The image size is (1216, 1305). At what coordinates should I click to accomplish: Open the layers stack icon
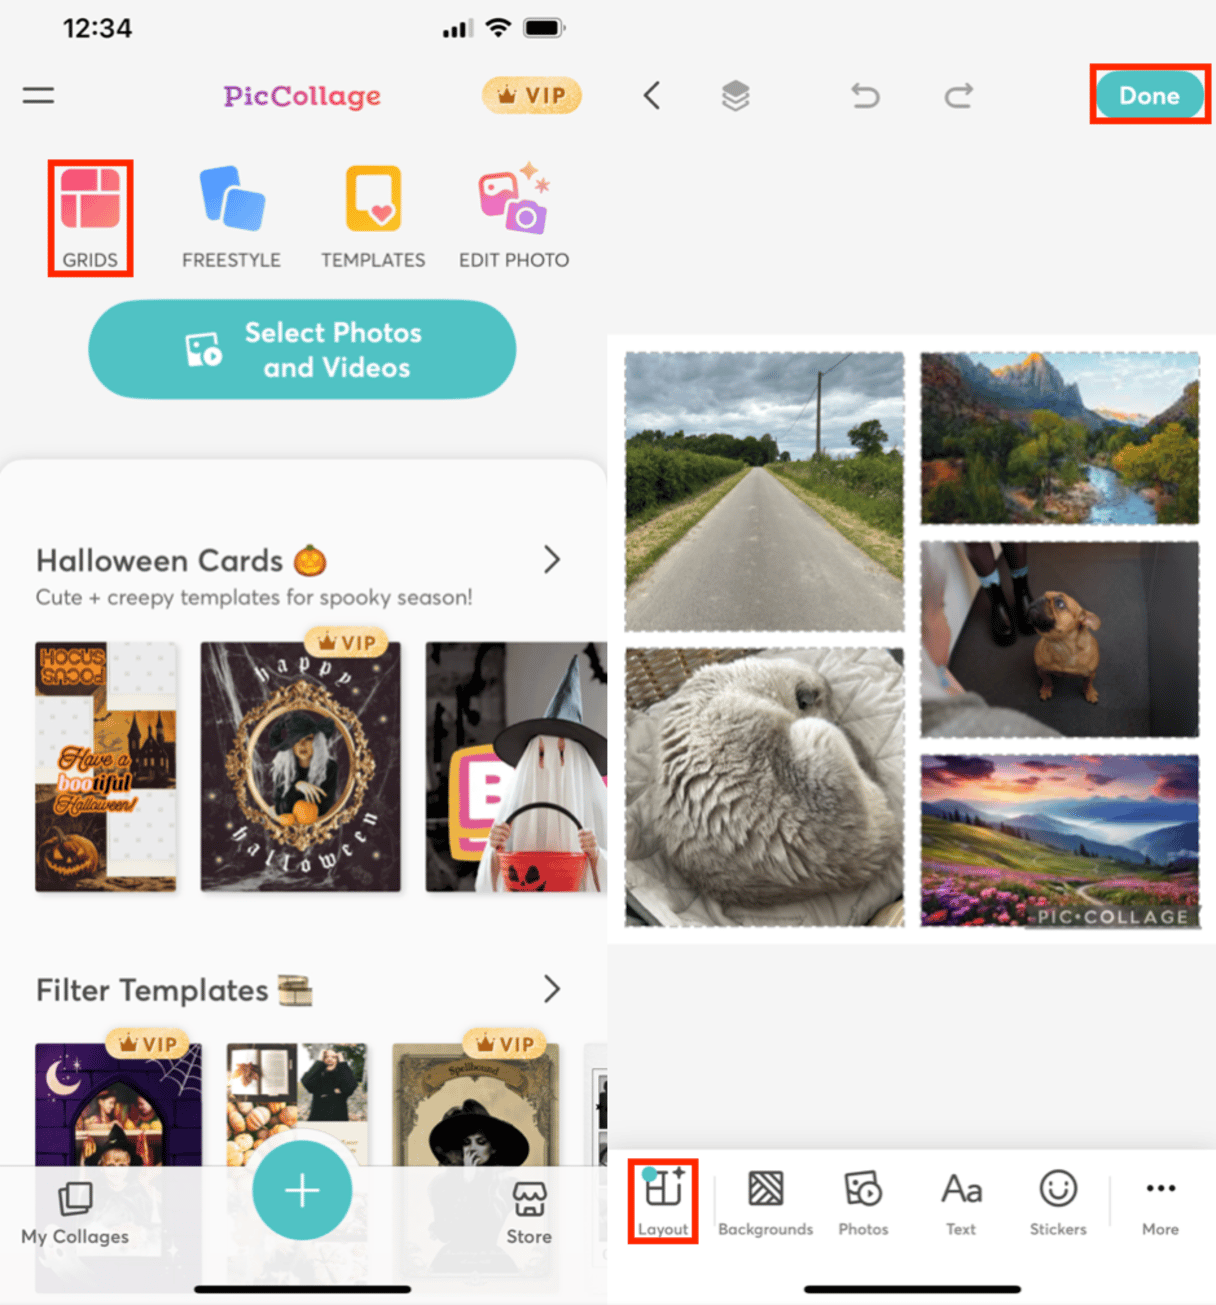[x=735, y=96]
